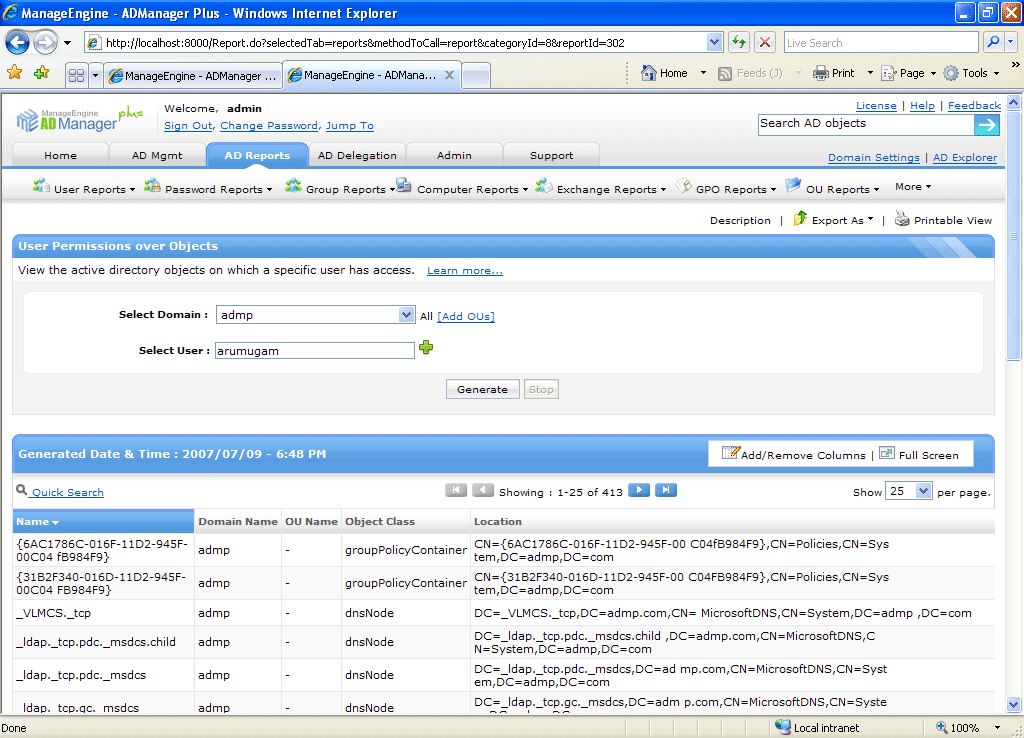The height and width of the screenshot is (738, 1024).
Task: Open the AD Explorer link
Action: coord(965,157)
